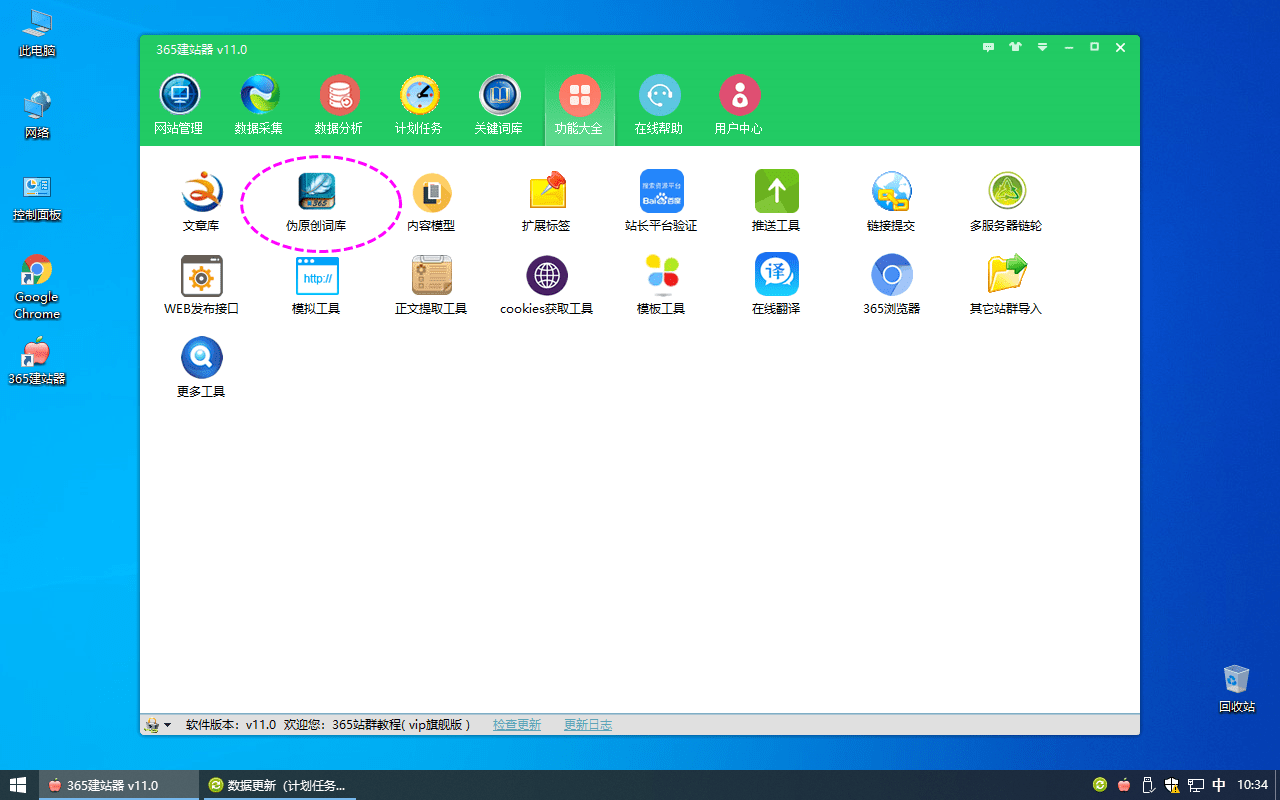Launch the 推送工具 icon
The width and height of the screenshot is (1280, 800).
click(776, 201)
